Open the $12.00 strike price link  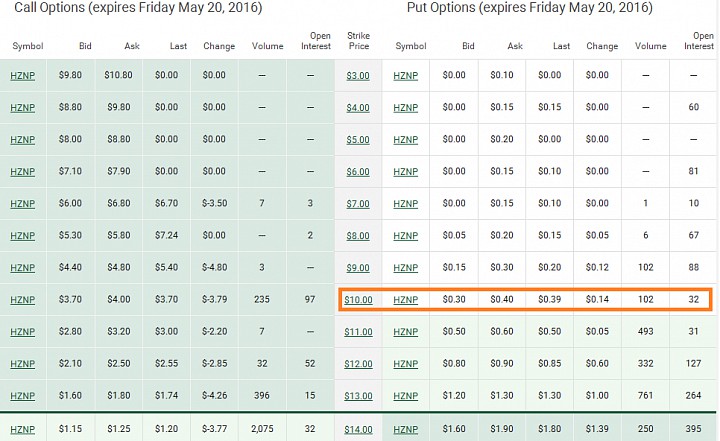[358, 364]
